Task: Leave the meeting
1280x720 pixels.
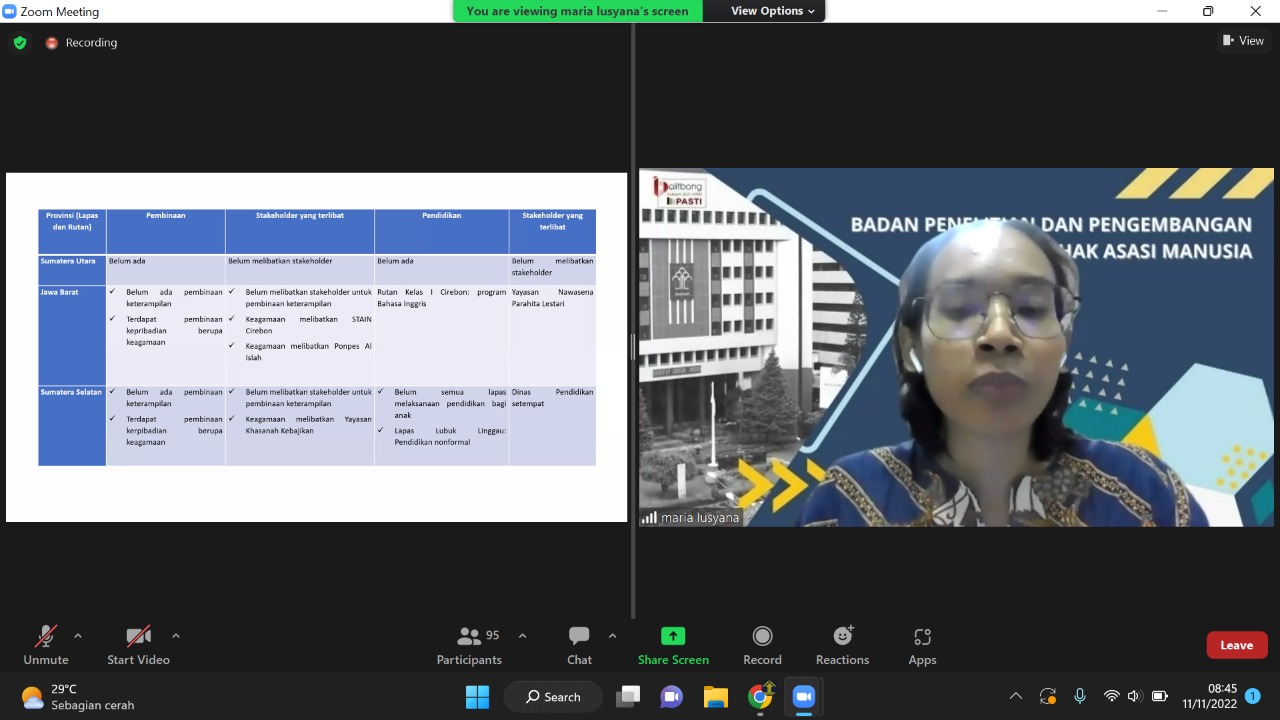Action: (x=1236, y=645)
